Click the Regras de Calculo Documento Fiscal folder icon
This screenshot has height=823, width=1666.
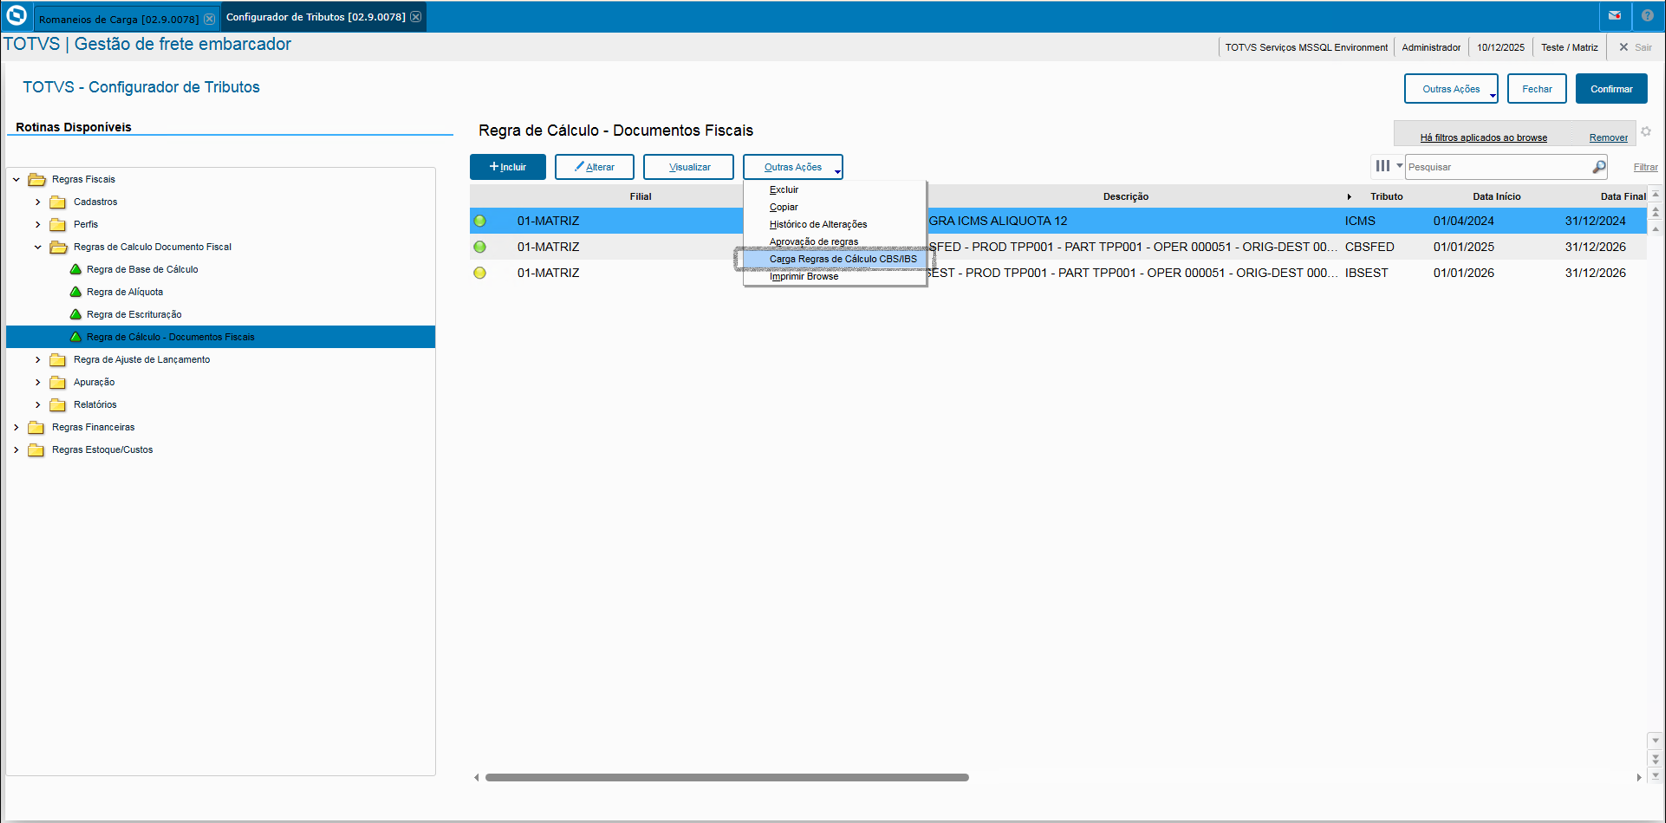[x=58, y=247]
